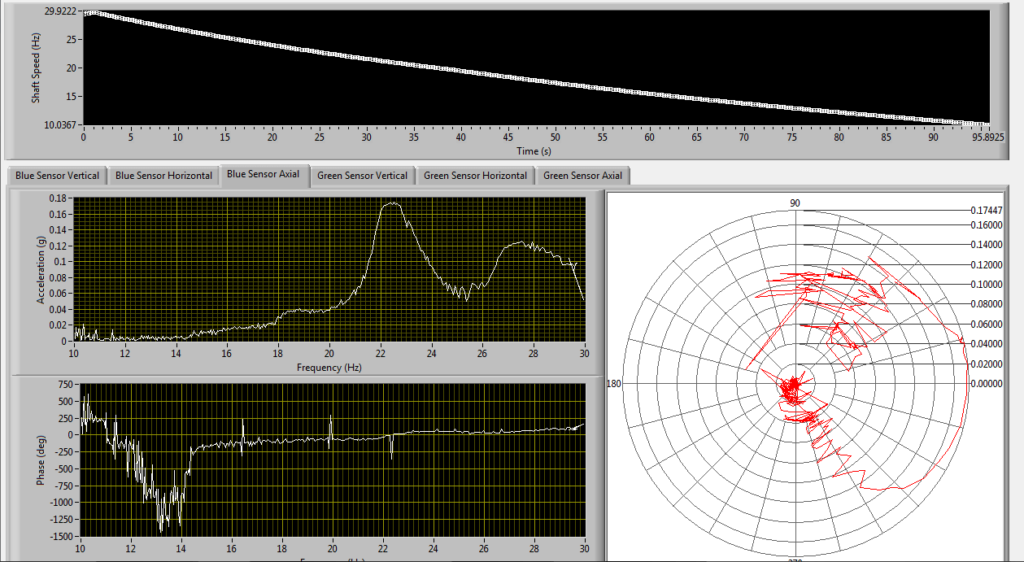This screenshot has width=1024, height=562.
Task: Switch to the Blue Sensor Vertical tab
Action: (x=57, y=176)
